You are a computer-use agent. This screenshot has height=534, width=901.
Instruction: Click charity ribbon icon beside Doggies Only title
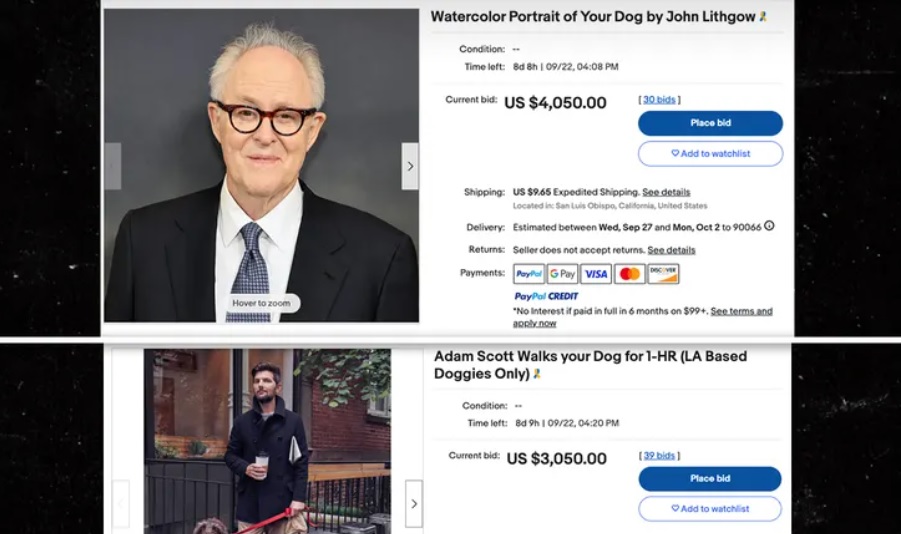[x=537, y=374]
